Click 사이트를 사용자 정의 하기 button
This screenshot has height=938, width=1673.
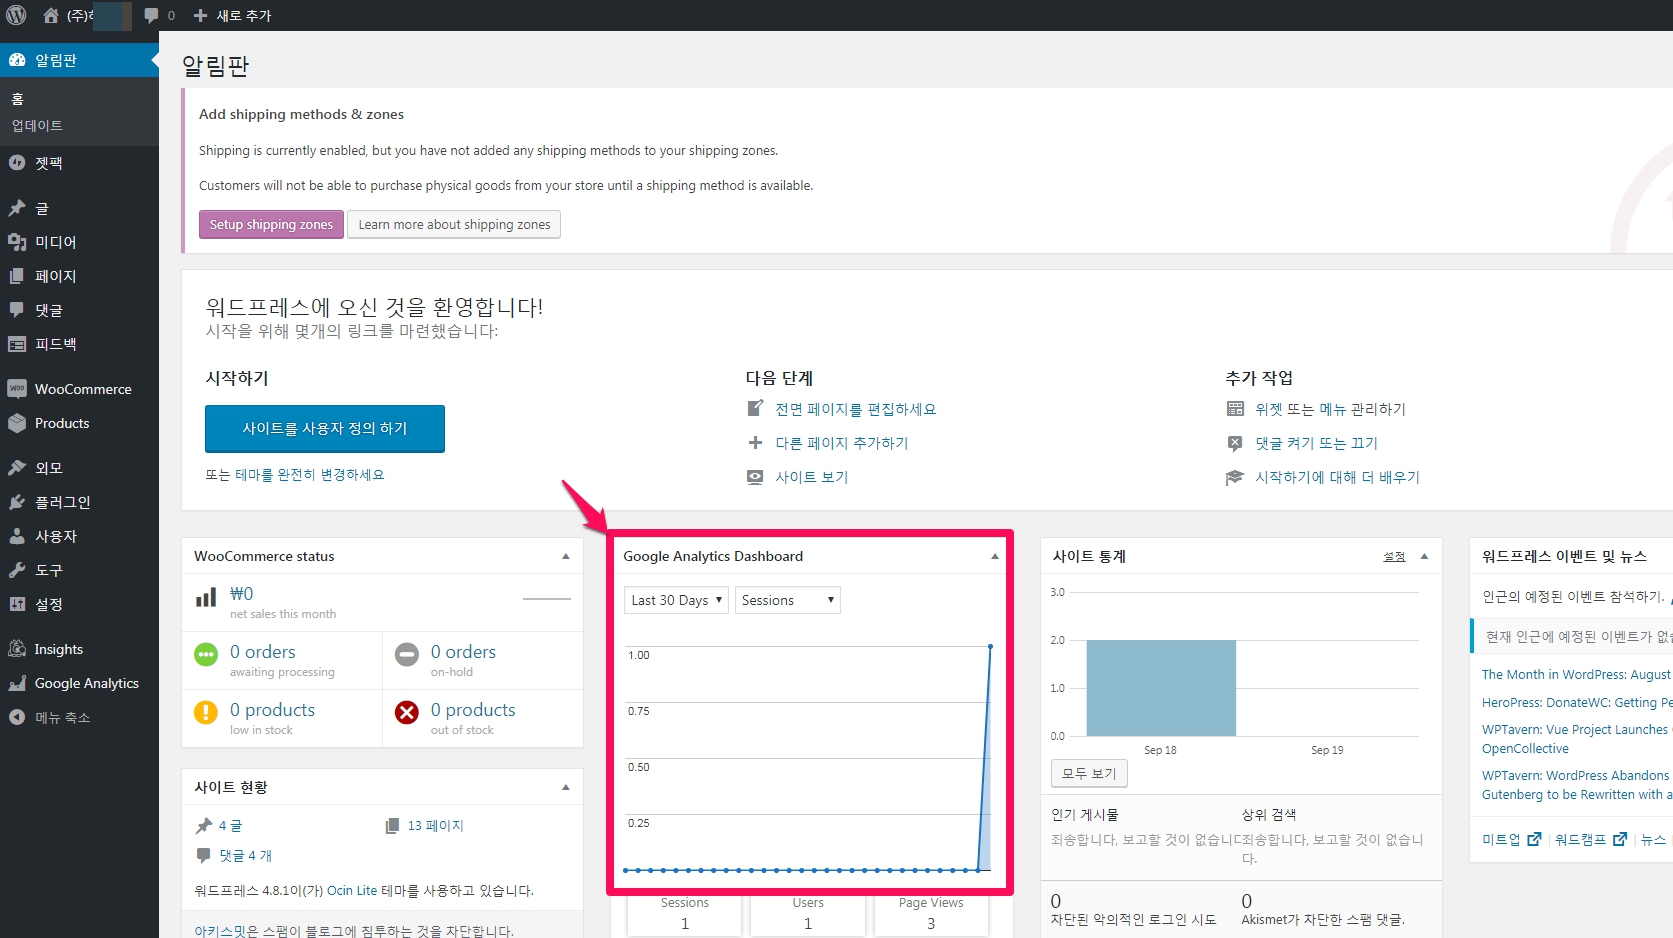[x=325, y=428]
